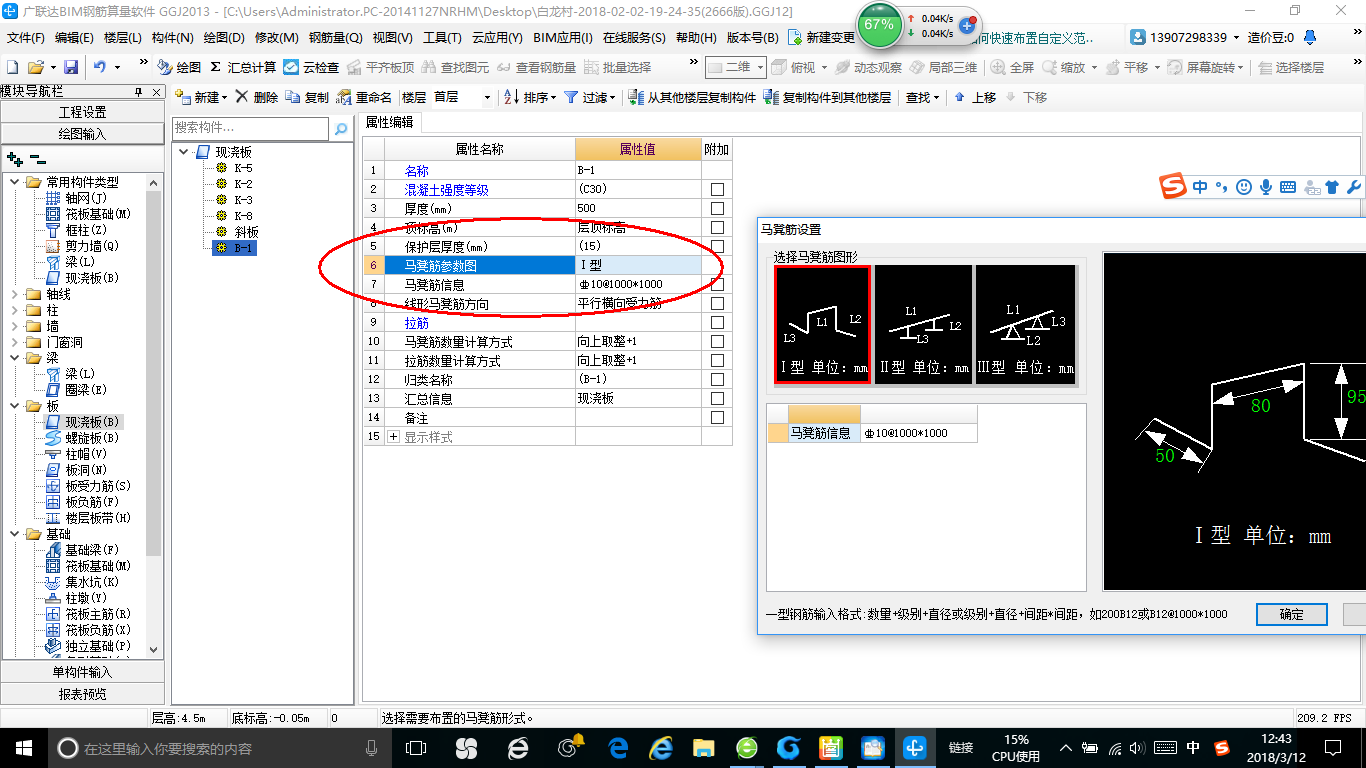Screen dimensions: 1366x768
Task: Collapse 现浇板 component tree node
Action: (184, 152)
